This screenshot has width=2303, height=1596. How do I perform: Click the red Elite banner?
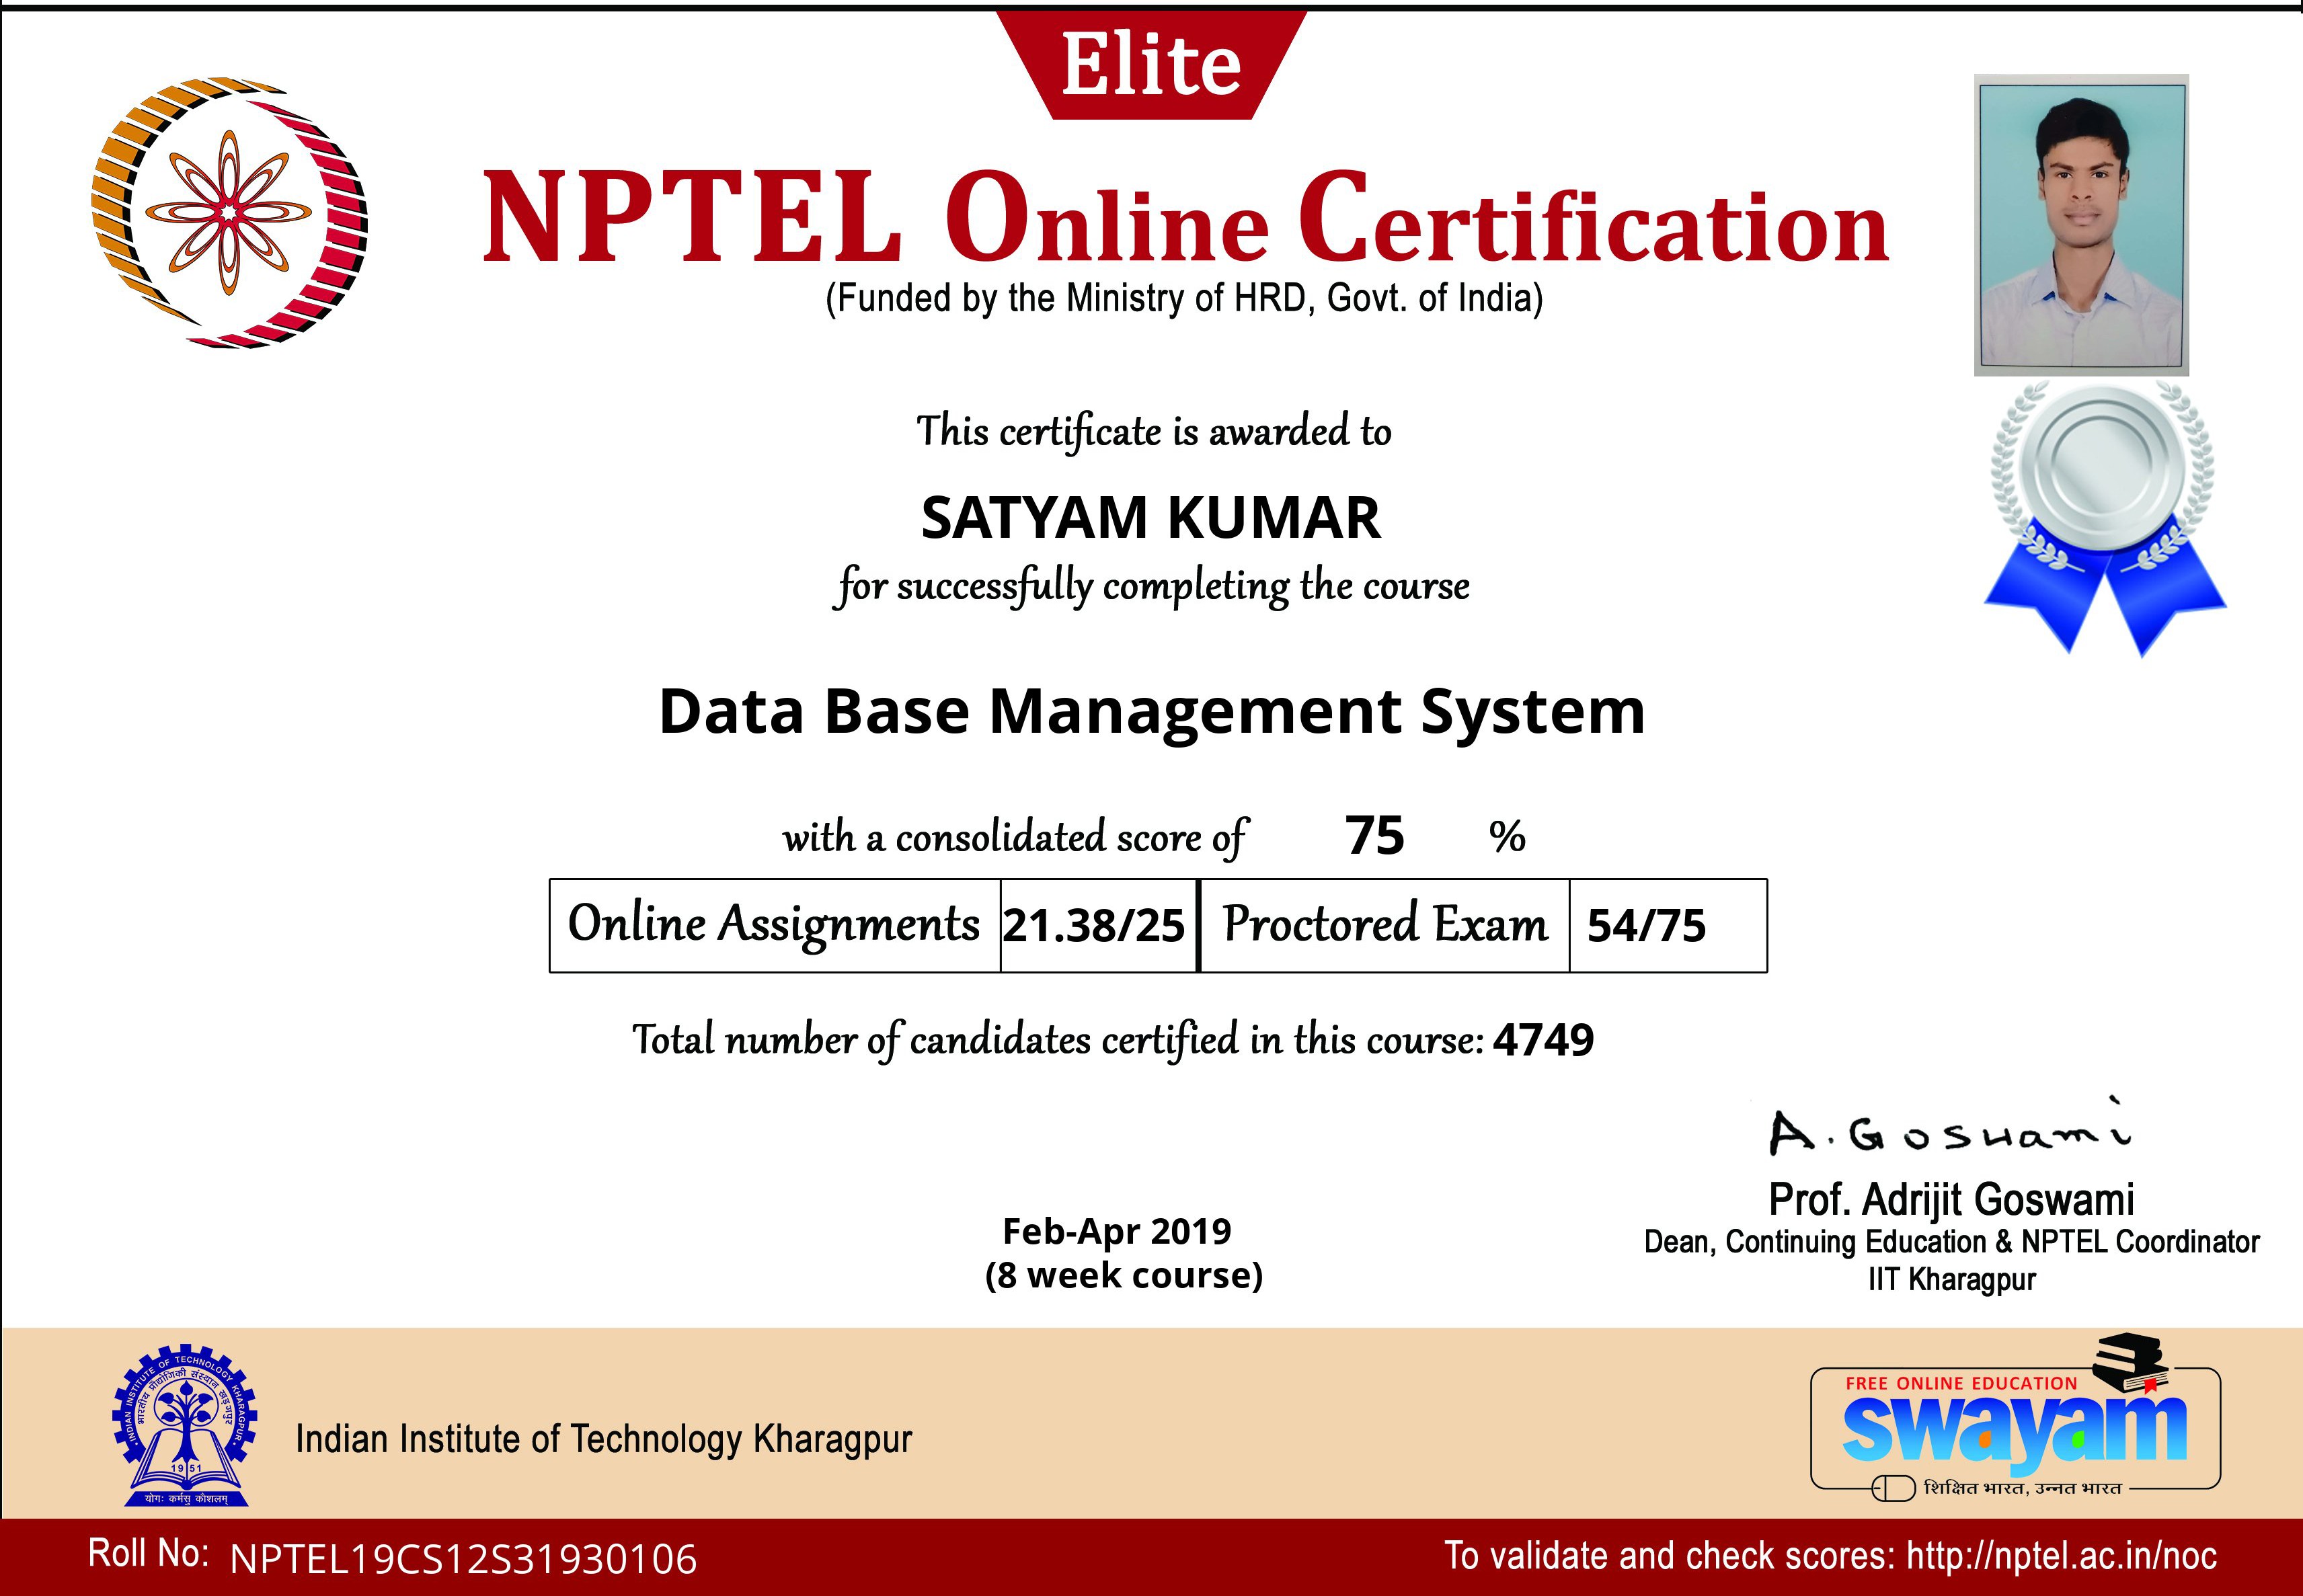pyautogui.click(x=1151, y=65)
